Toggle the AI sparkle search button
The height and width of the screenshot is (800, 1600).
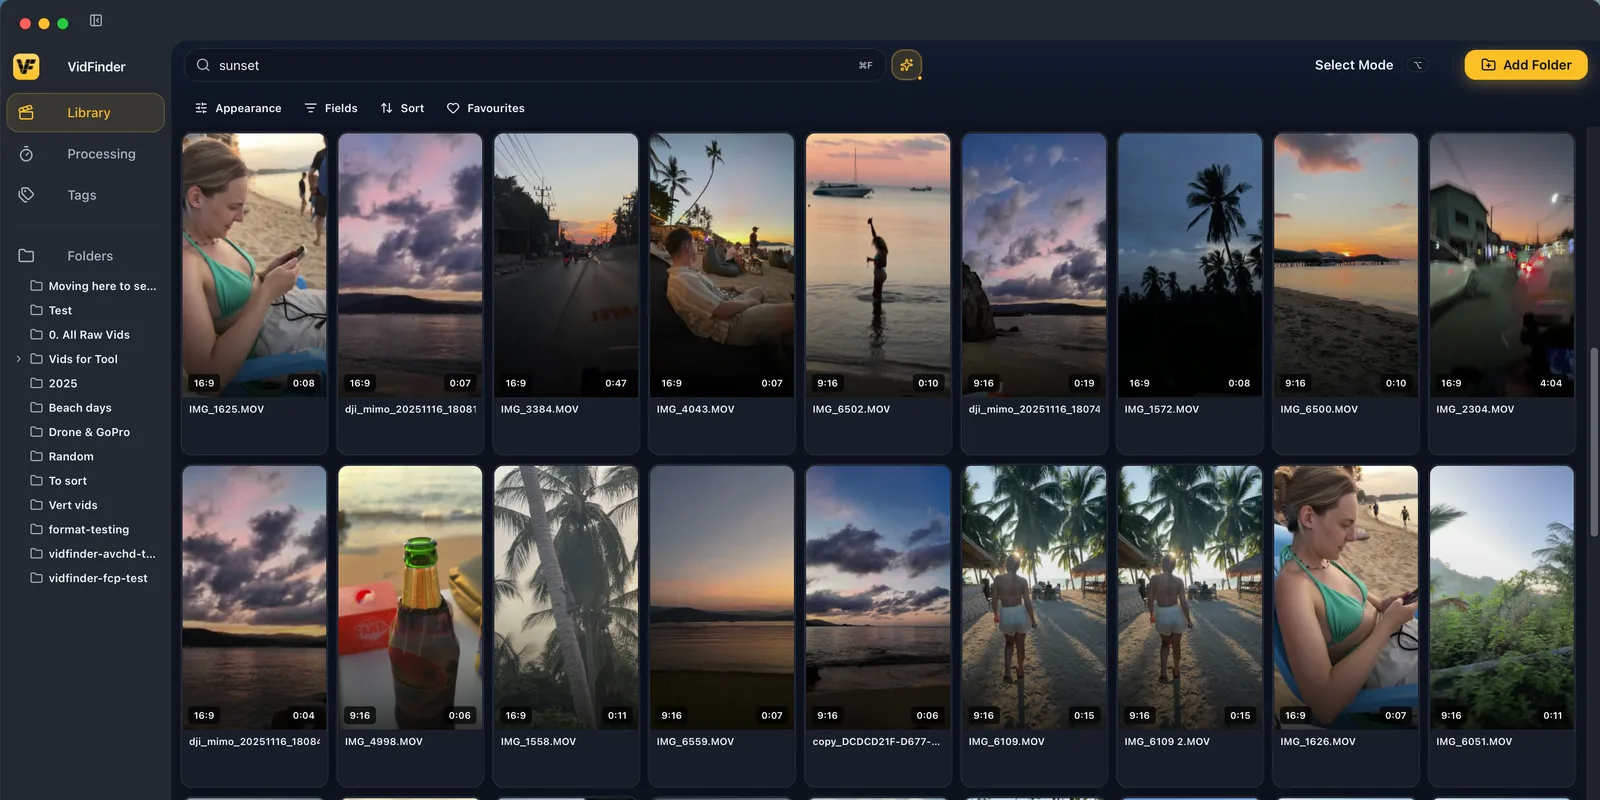tap(906, 65)
